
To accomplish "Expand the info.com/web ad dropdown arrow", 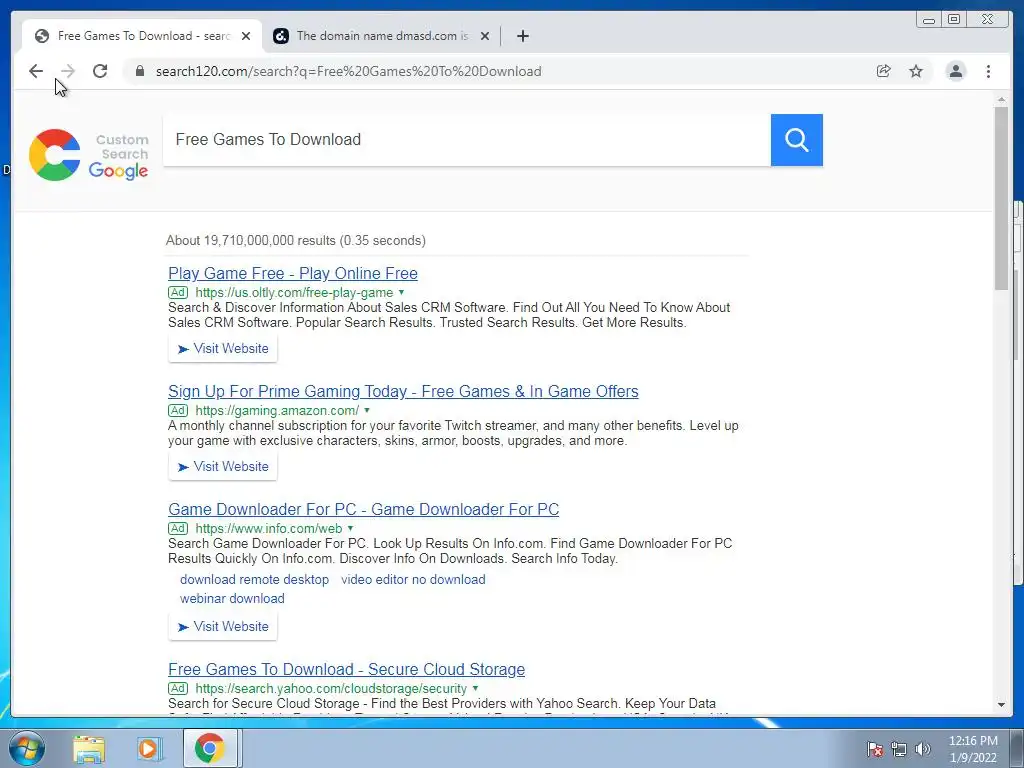I will coord(351,528).
